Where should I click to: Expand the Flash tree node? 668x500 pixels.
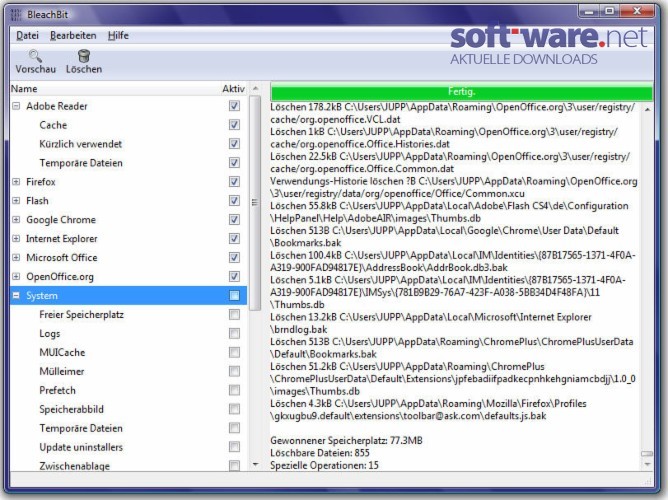coord(16,201)
